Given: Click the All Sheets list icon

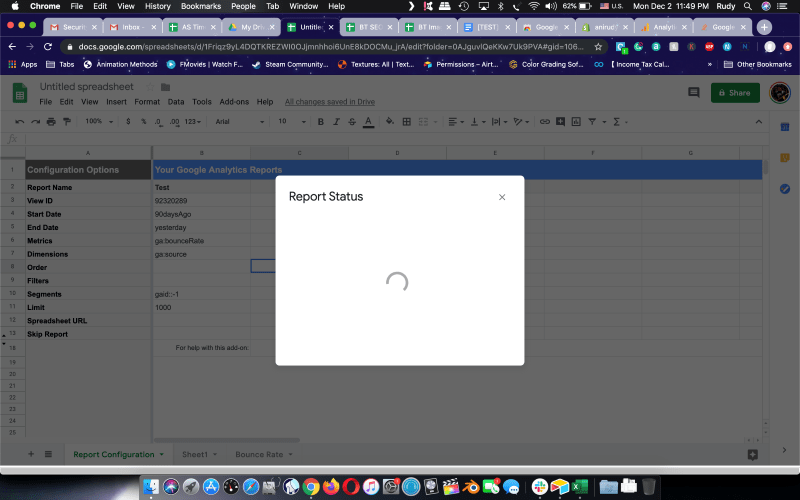Looking at the screenshot, I should pos(48,454).
